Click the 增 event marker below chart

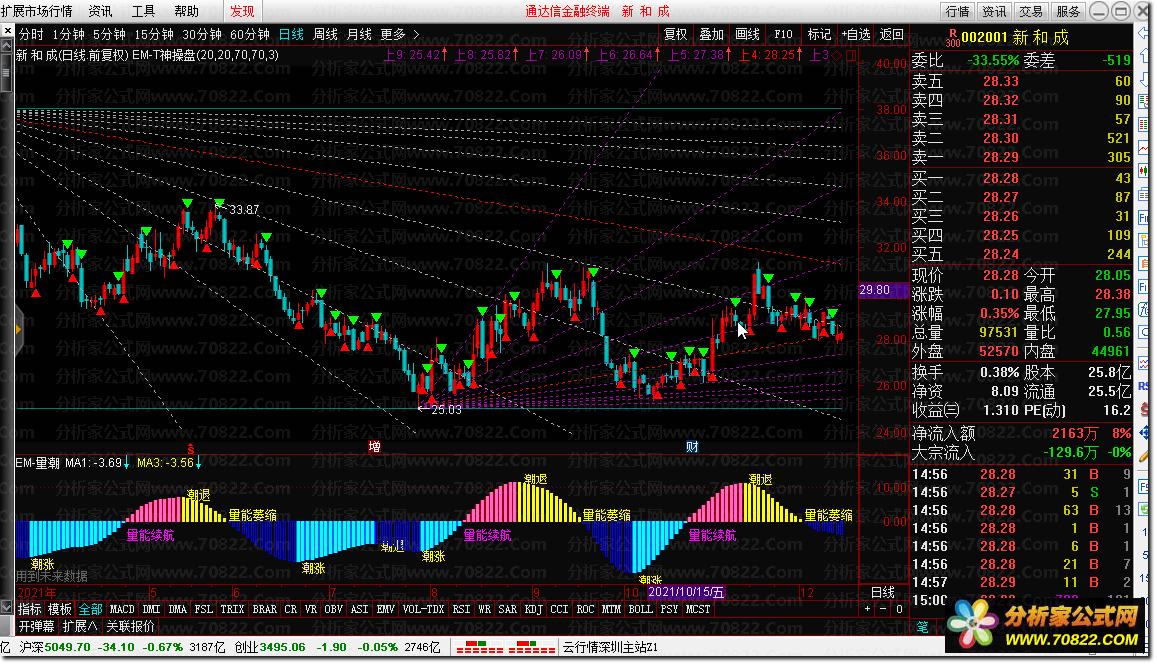374,446
